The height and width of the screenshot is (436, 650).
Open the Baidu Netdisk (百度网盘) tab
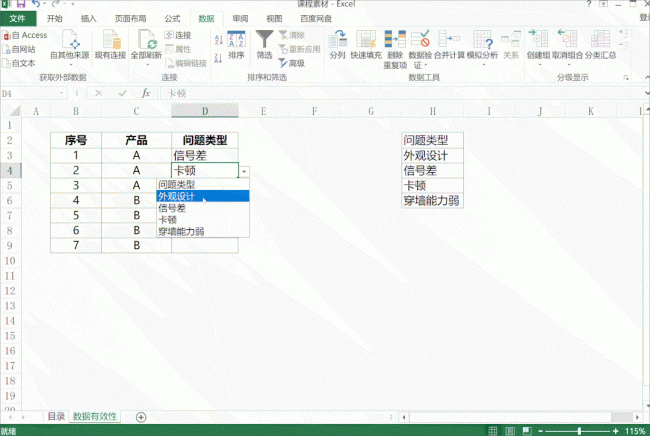click(x=316, y=19)
